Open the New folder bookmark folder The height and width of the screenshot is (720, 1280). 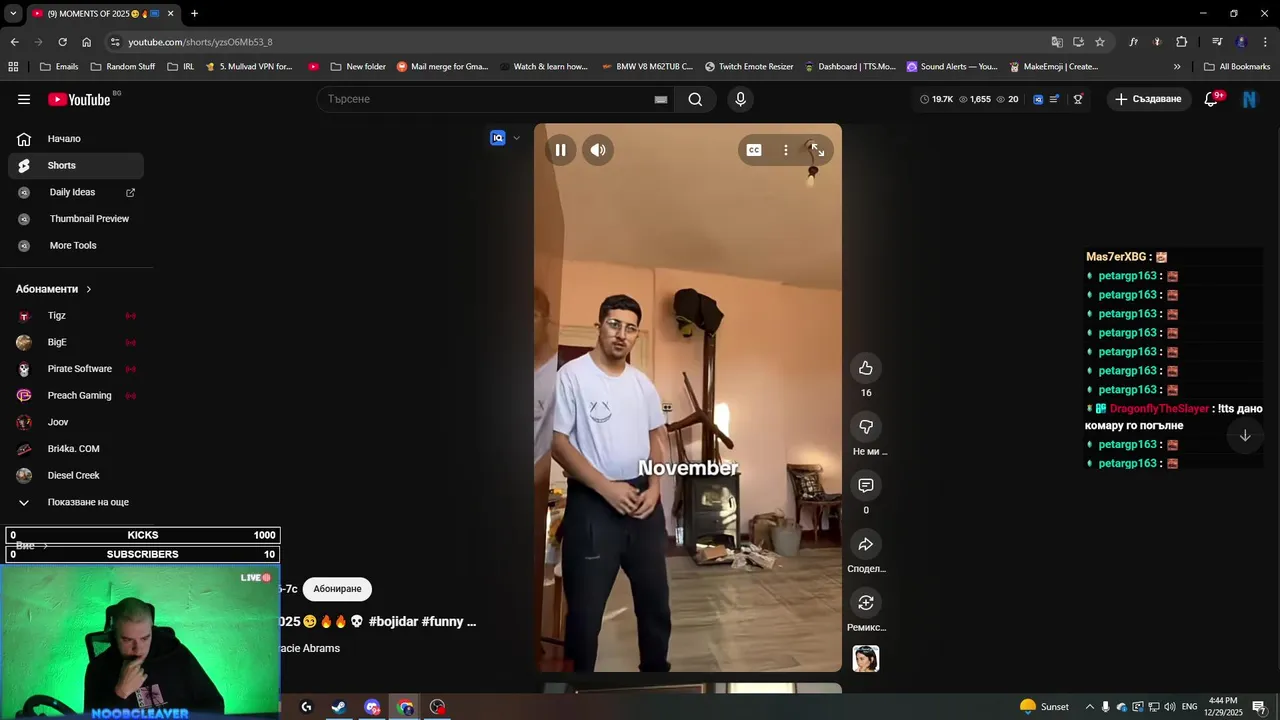(x=358, y=67)
